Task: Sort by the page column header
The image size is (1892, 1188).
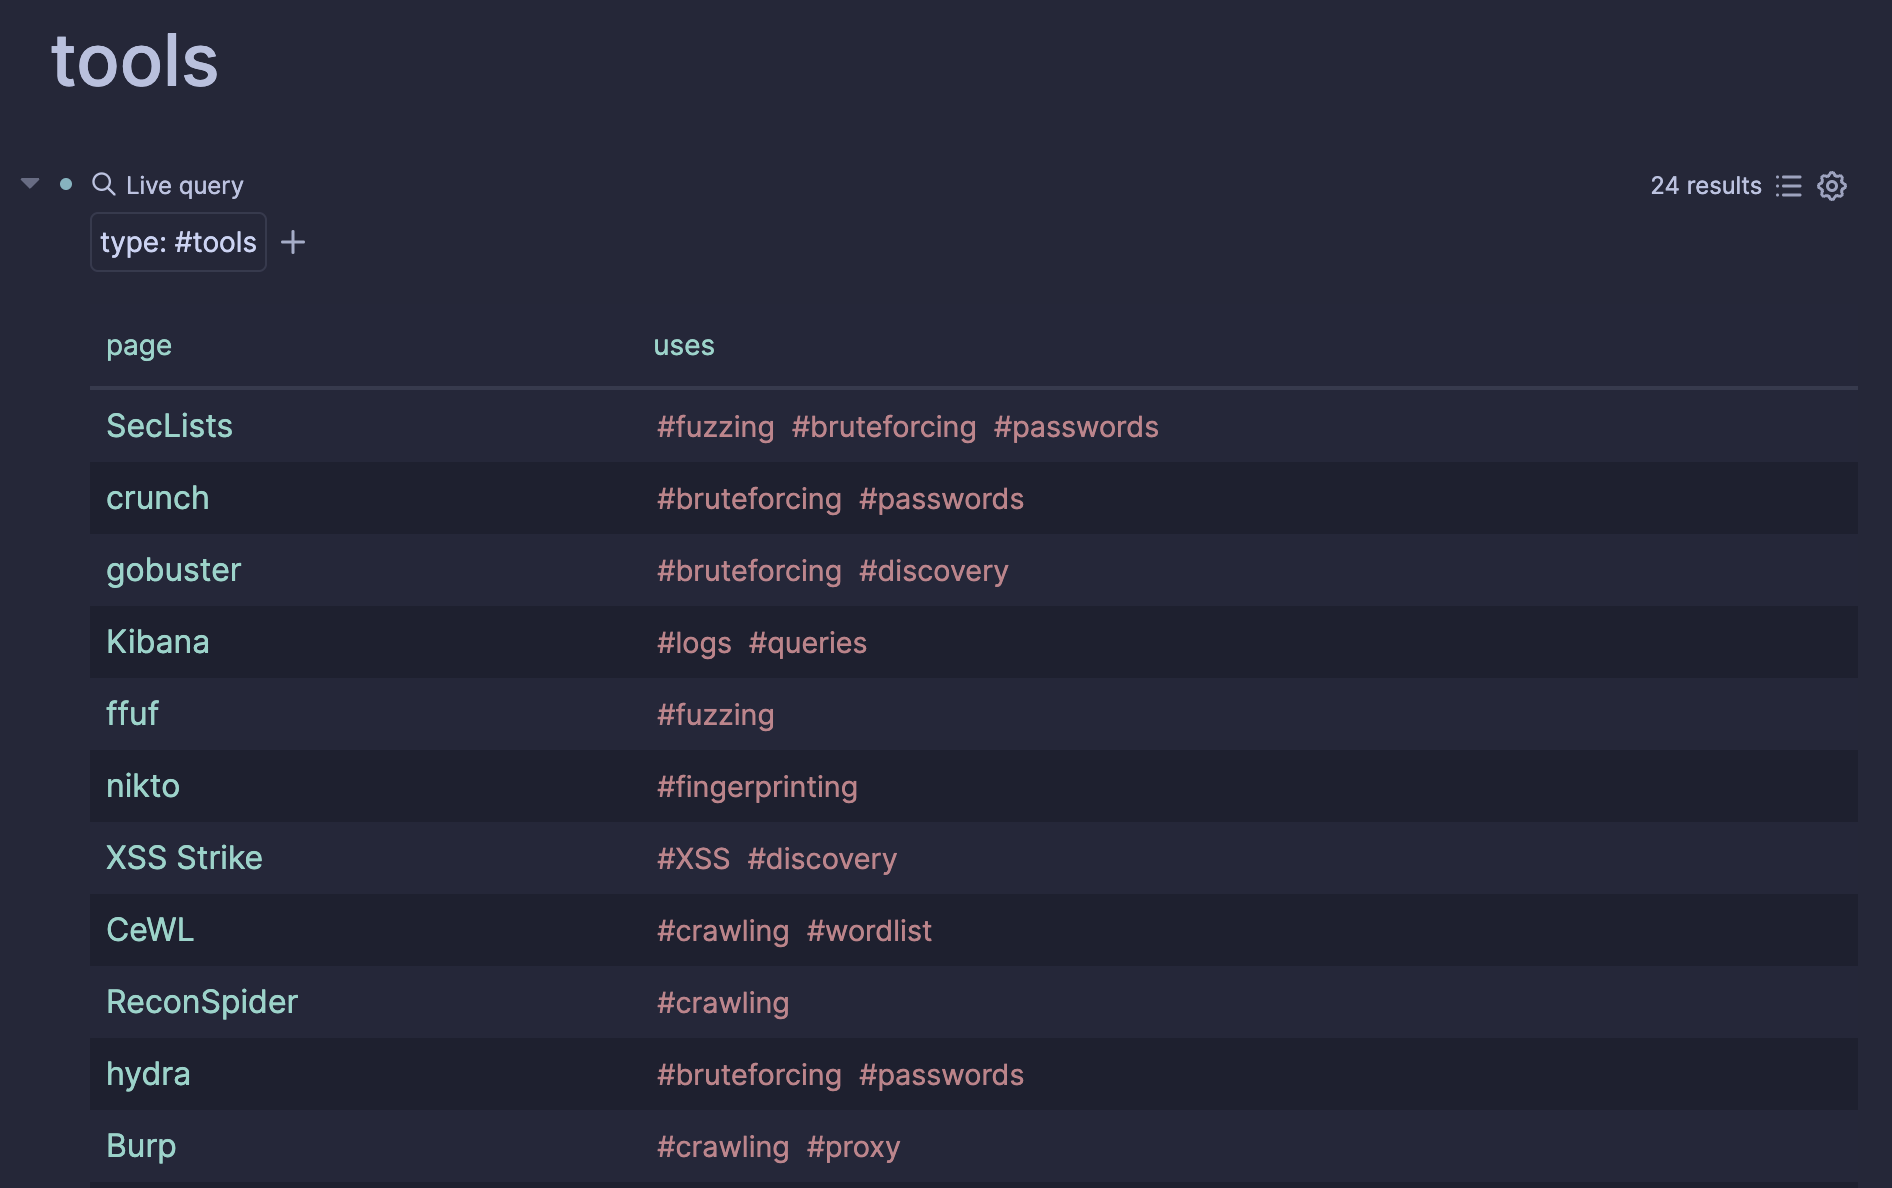Action: point(139,346)
